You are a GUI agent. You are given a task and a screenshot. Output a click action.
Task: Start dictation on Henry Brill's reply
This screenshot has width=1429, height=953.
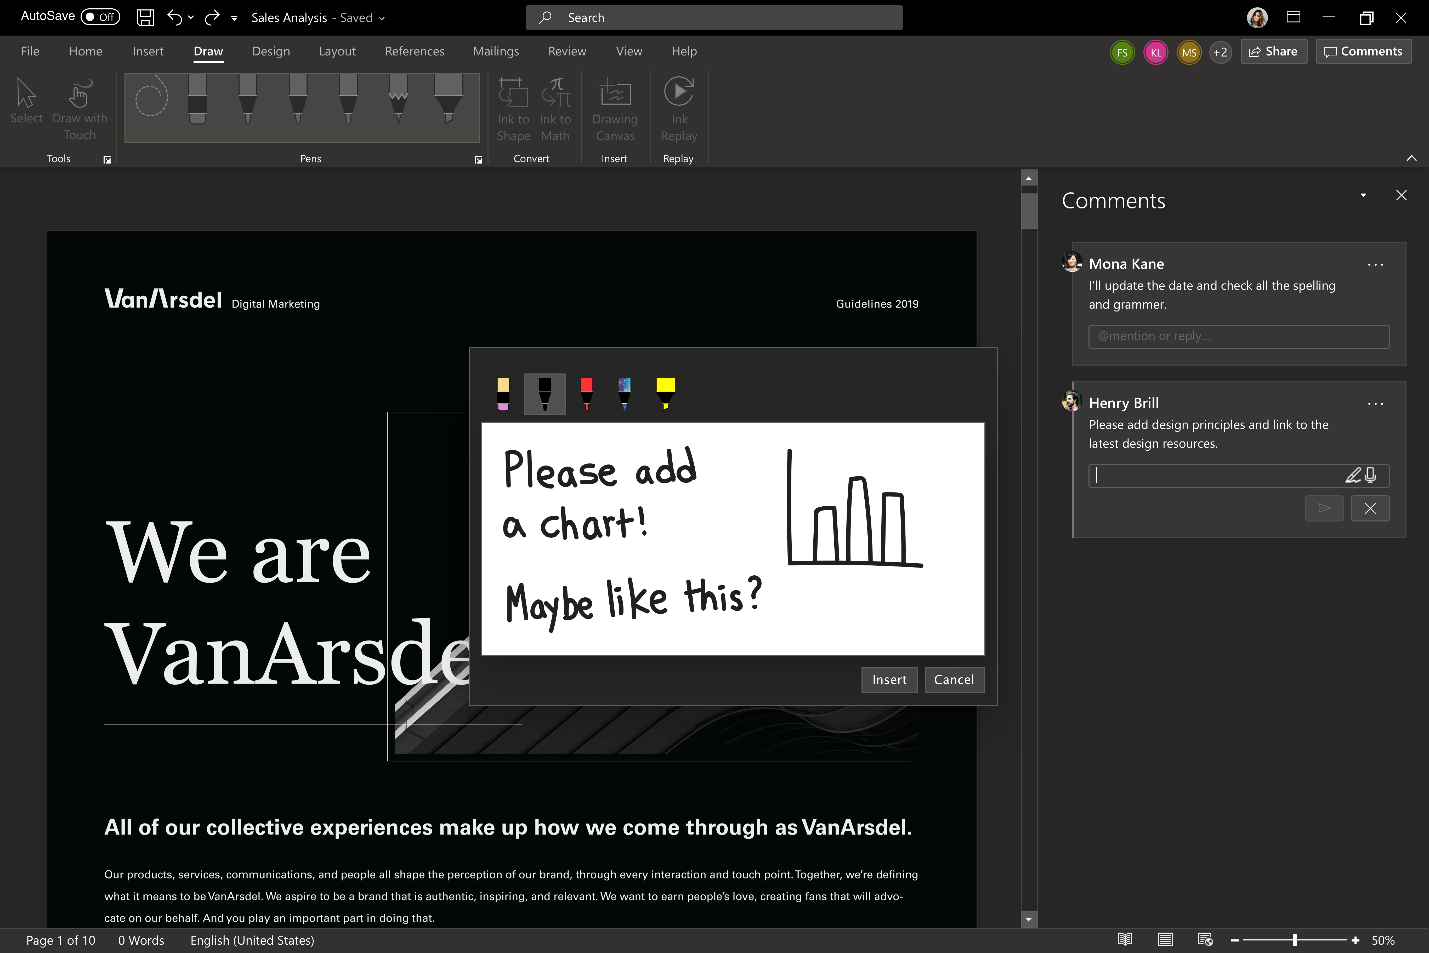[x=1371, y=475]
